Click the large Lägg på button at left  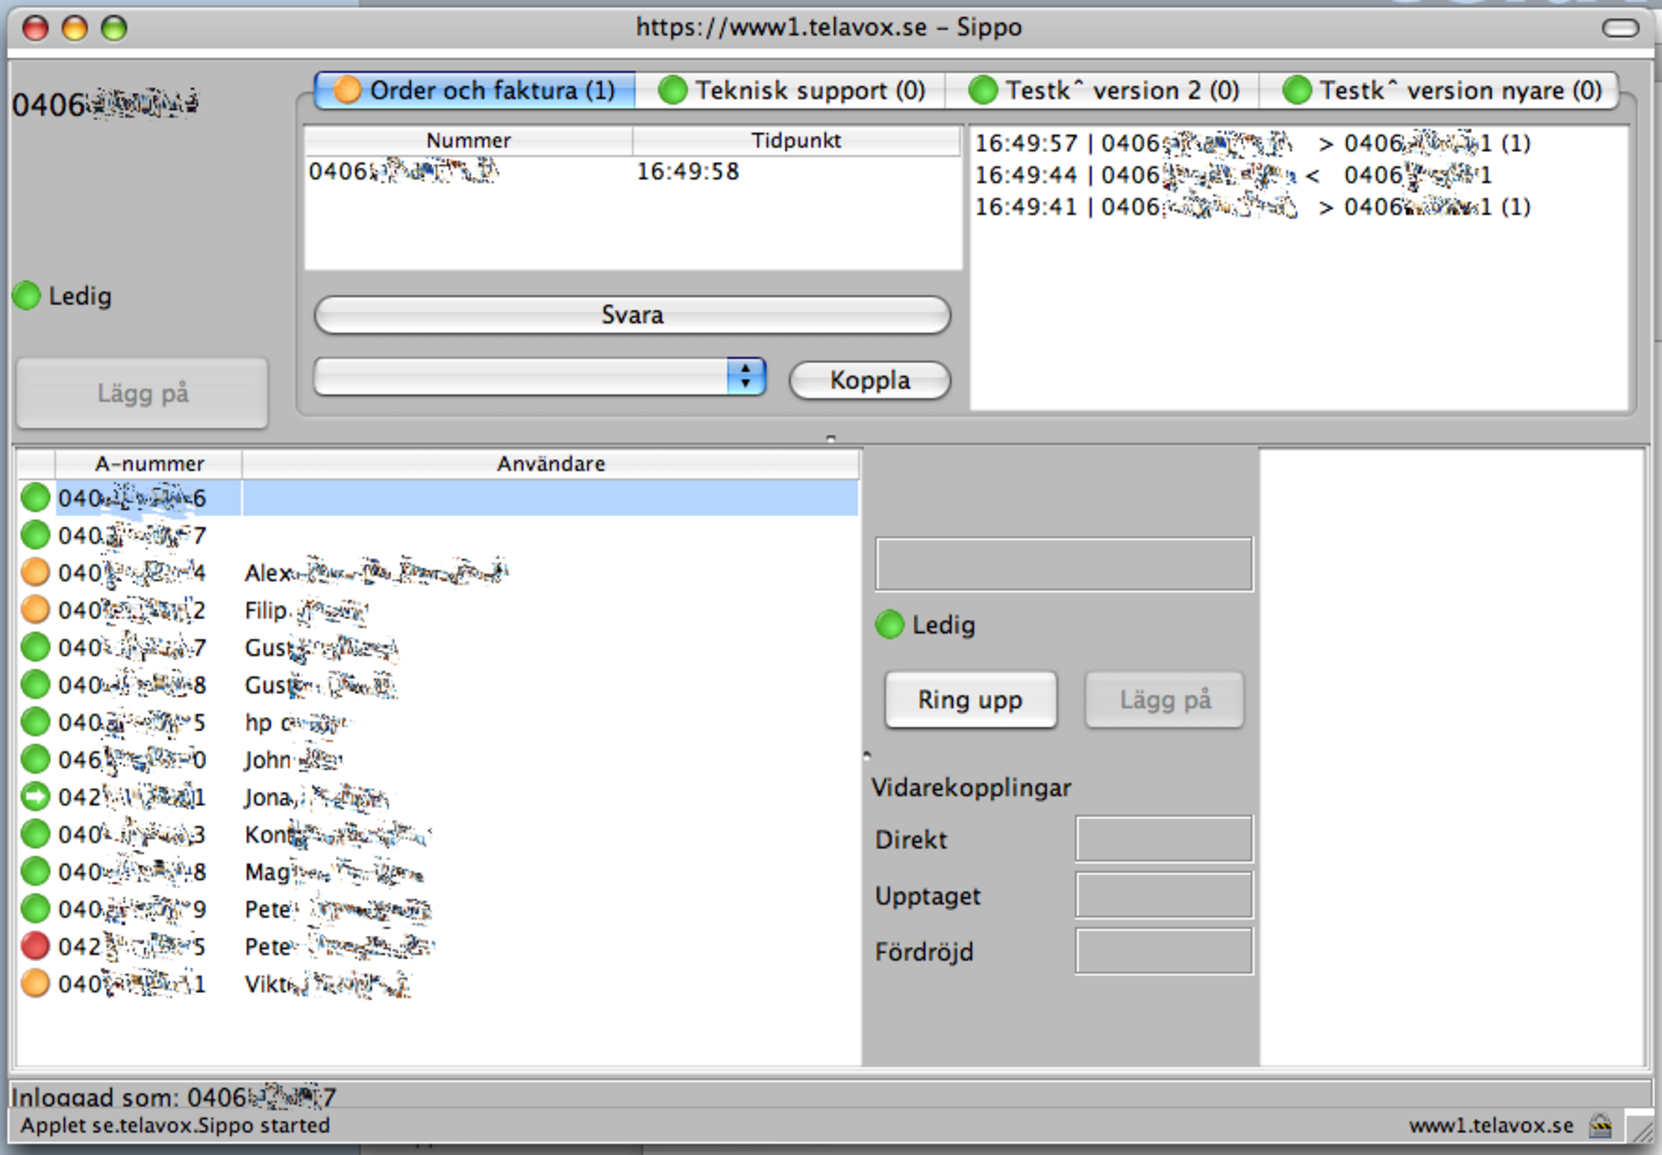coord(142,393)
